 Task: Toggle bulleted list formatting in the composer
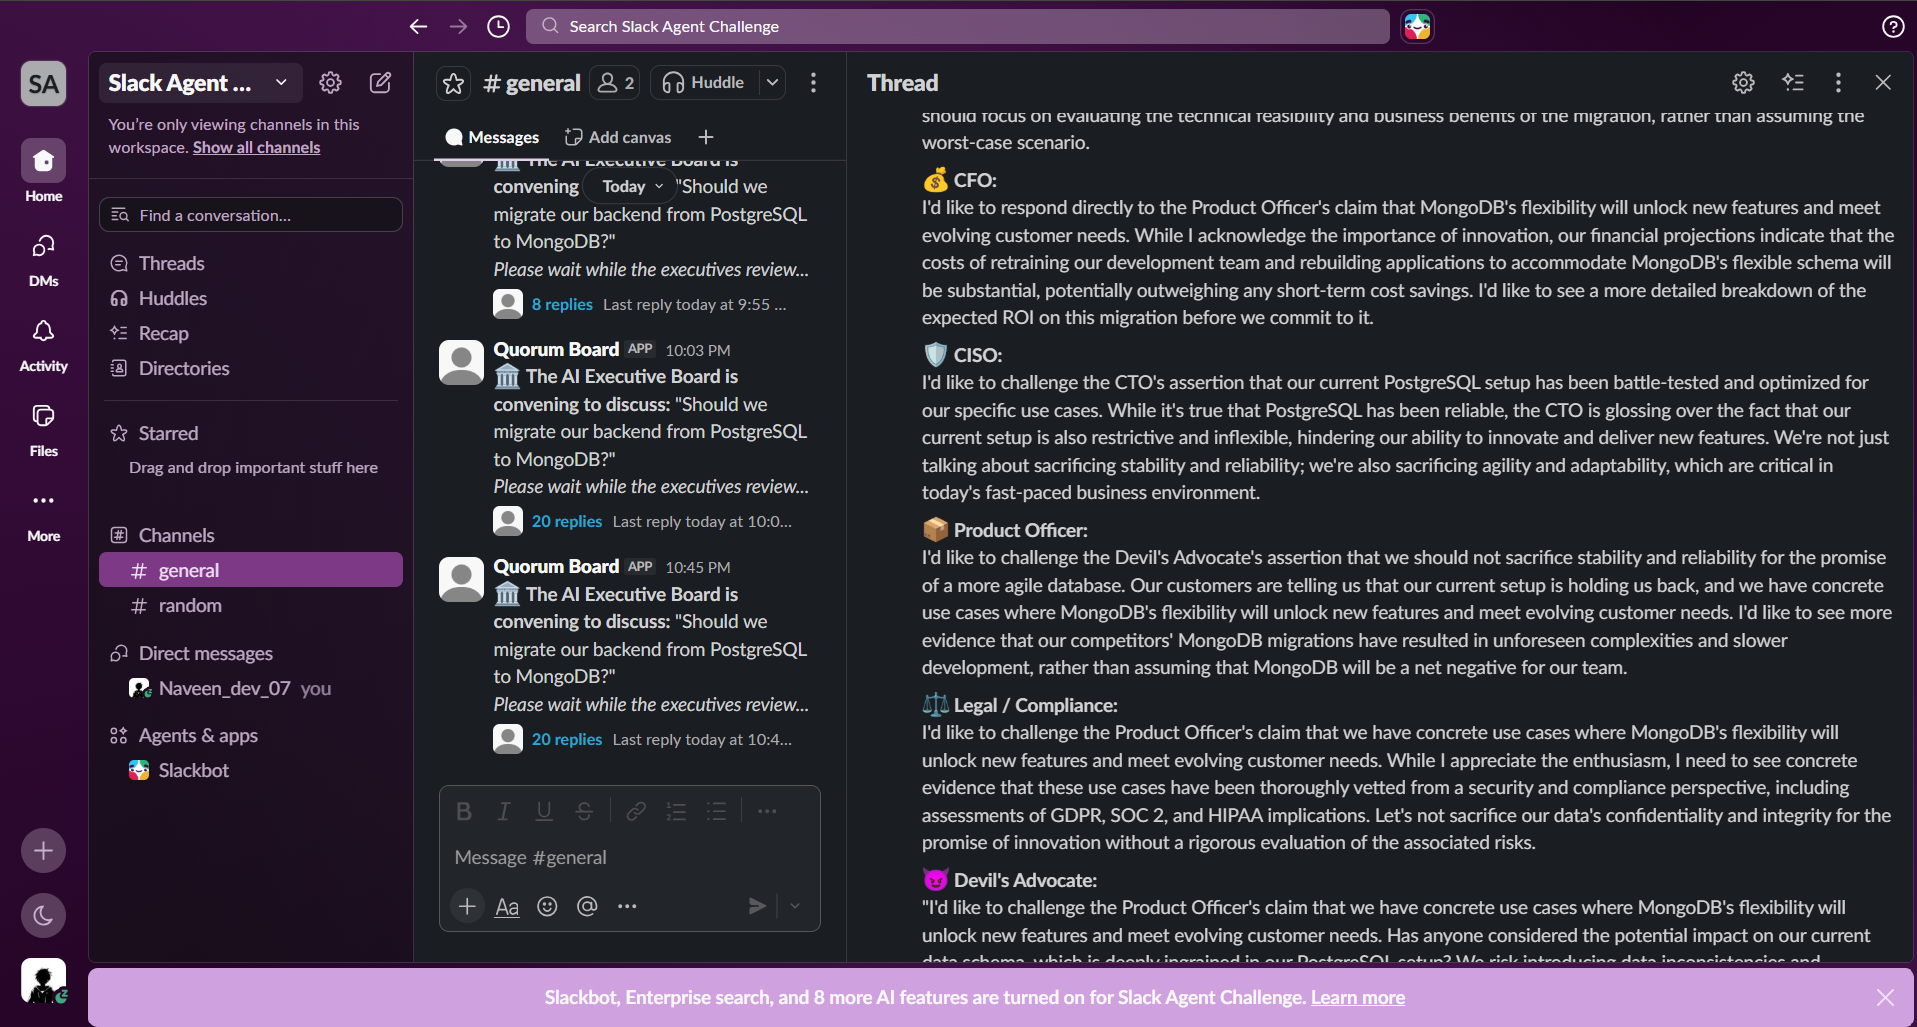click(716, 811)
